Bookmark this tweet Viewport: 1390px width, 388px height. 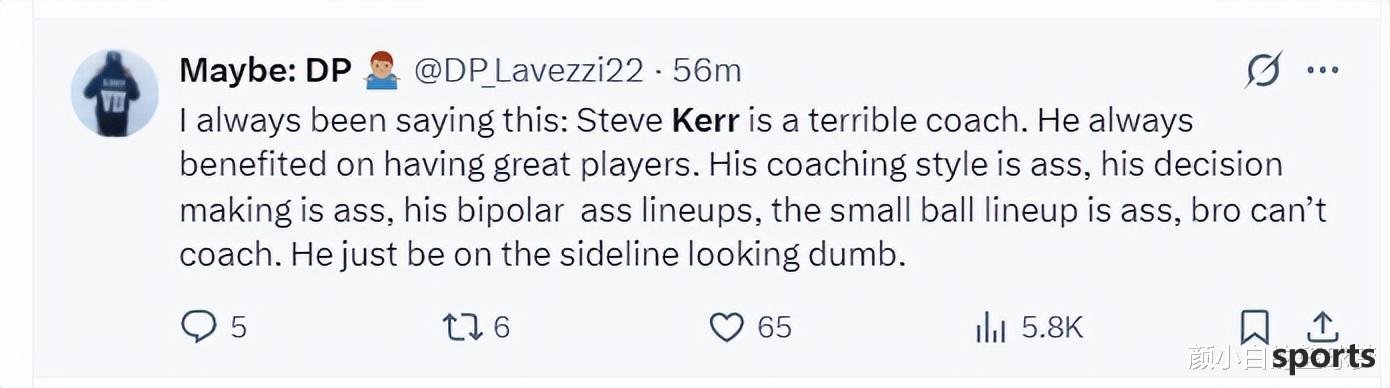[1255, 327]
